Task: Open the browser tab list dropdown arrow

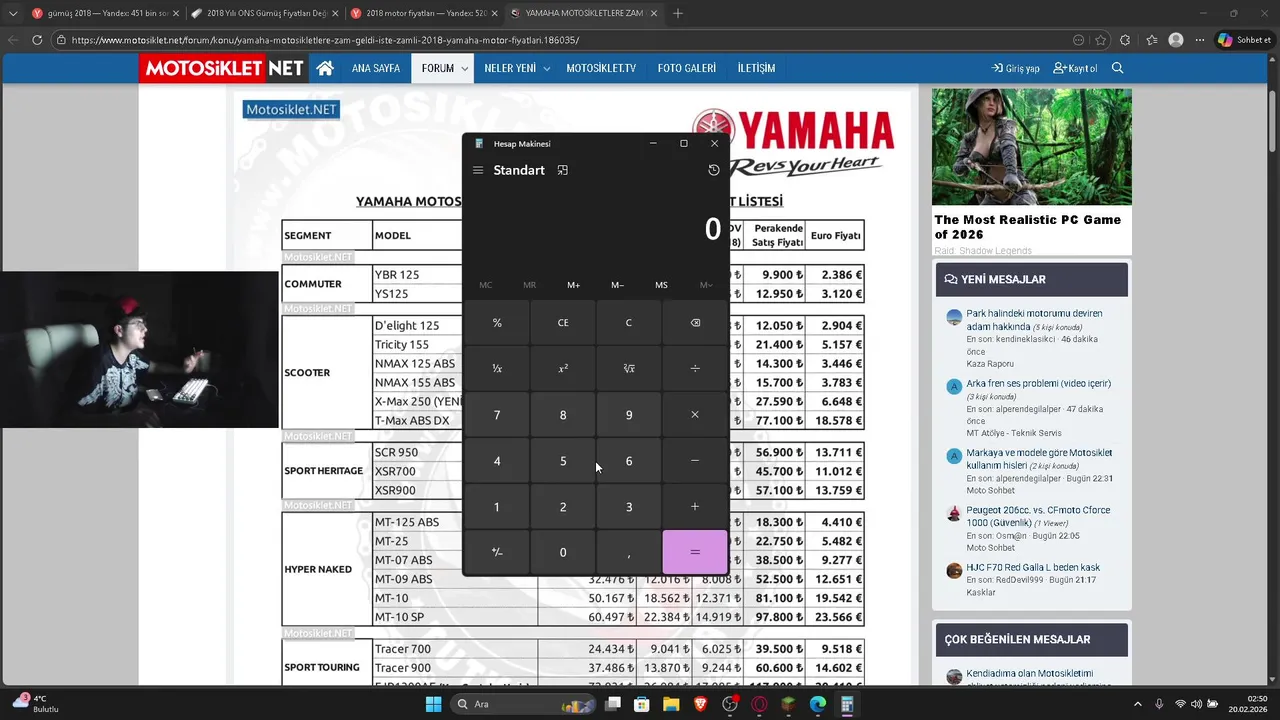Action: [13, 13]
